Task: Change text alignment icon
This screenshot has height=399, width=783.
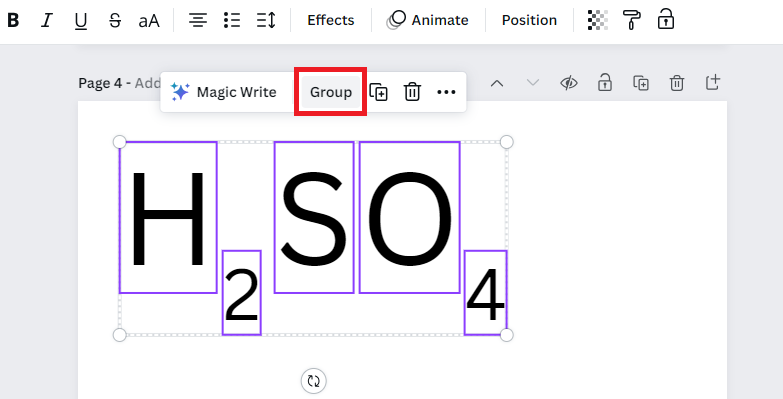Action: pos(198,20)
